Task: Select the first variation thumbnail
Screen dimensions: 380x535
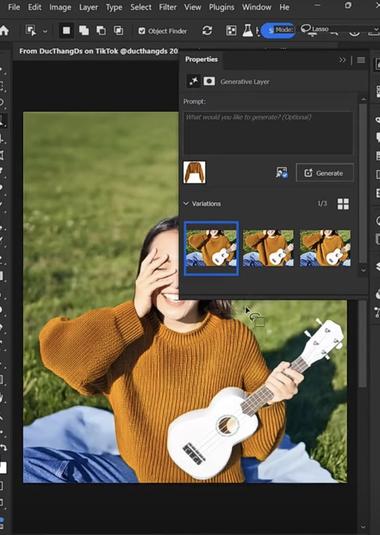Action: pyautogui.click(x=211, y=248)
